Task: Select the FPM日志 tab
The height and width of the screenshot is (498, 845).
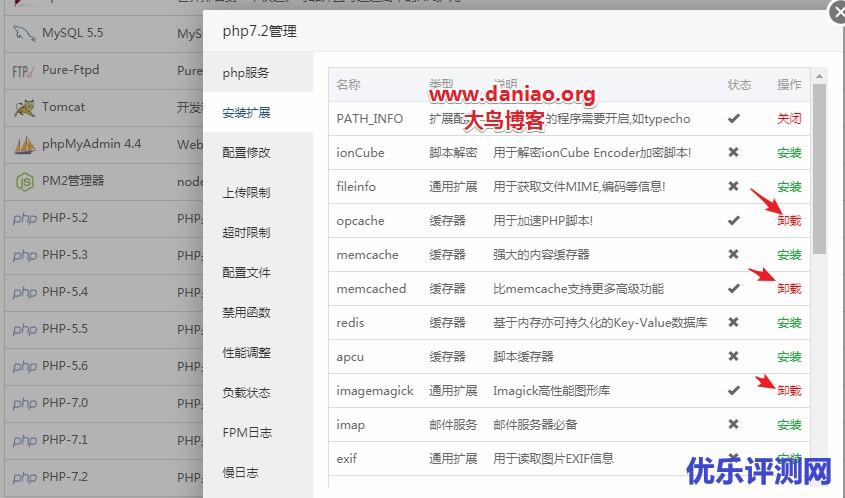Action: 247,432
